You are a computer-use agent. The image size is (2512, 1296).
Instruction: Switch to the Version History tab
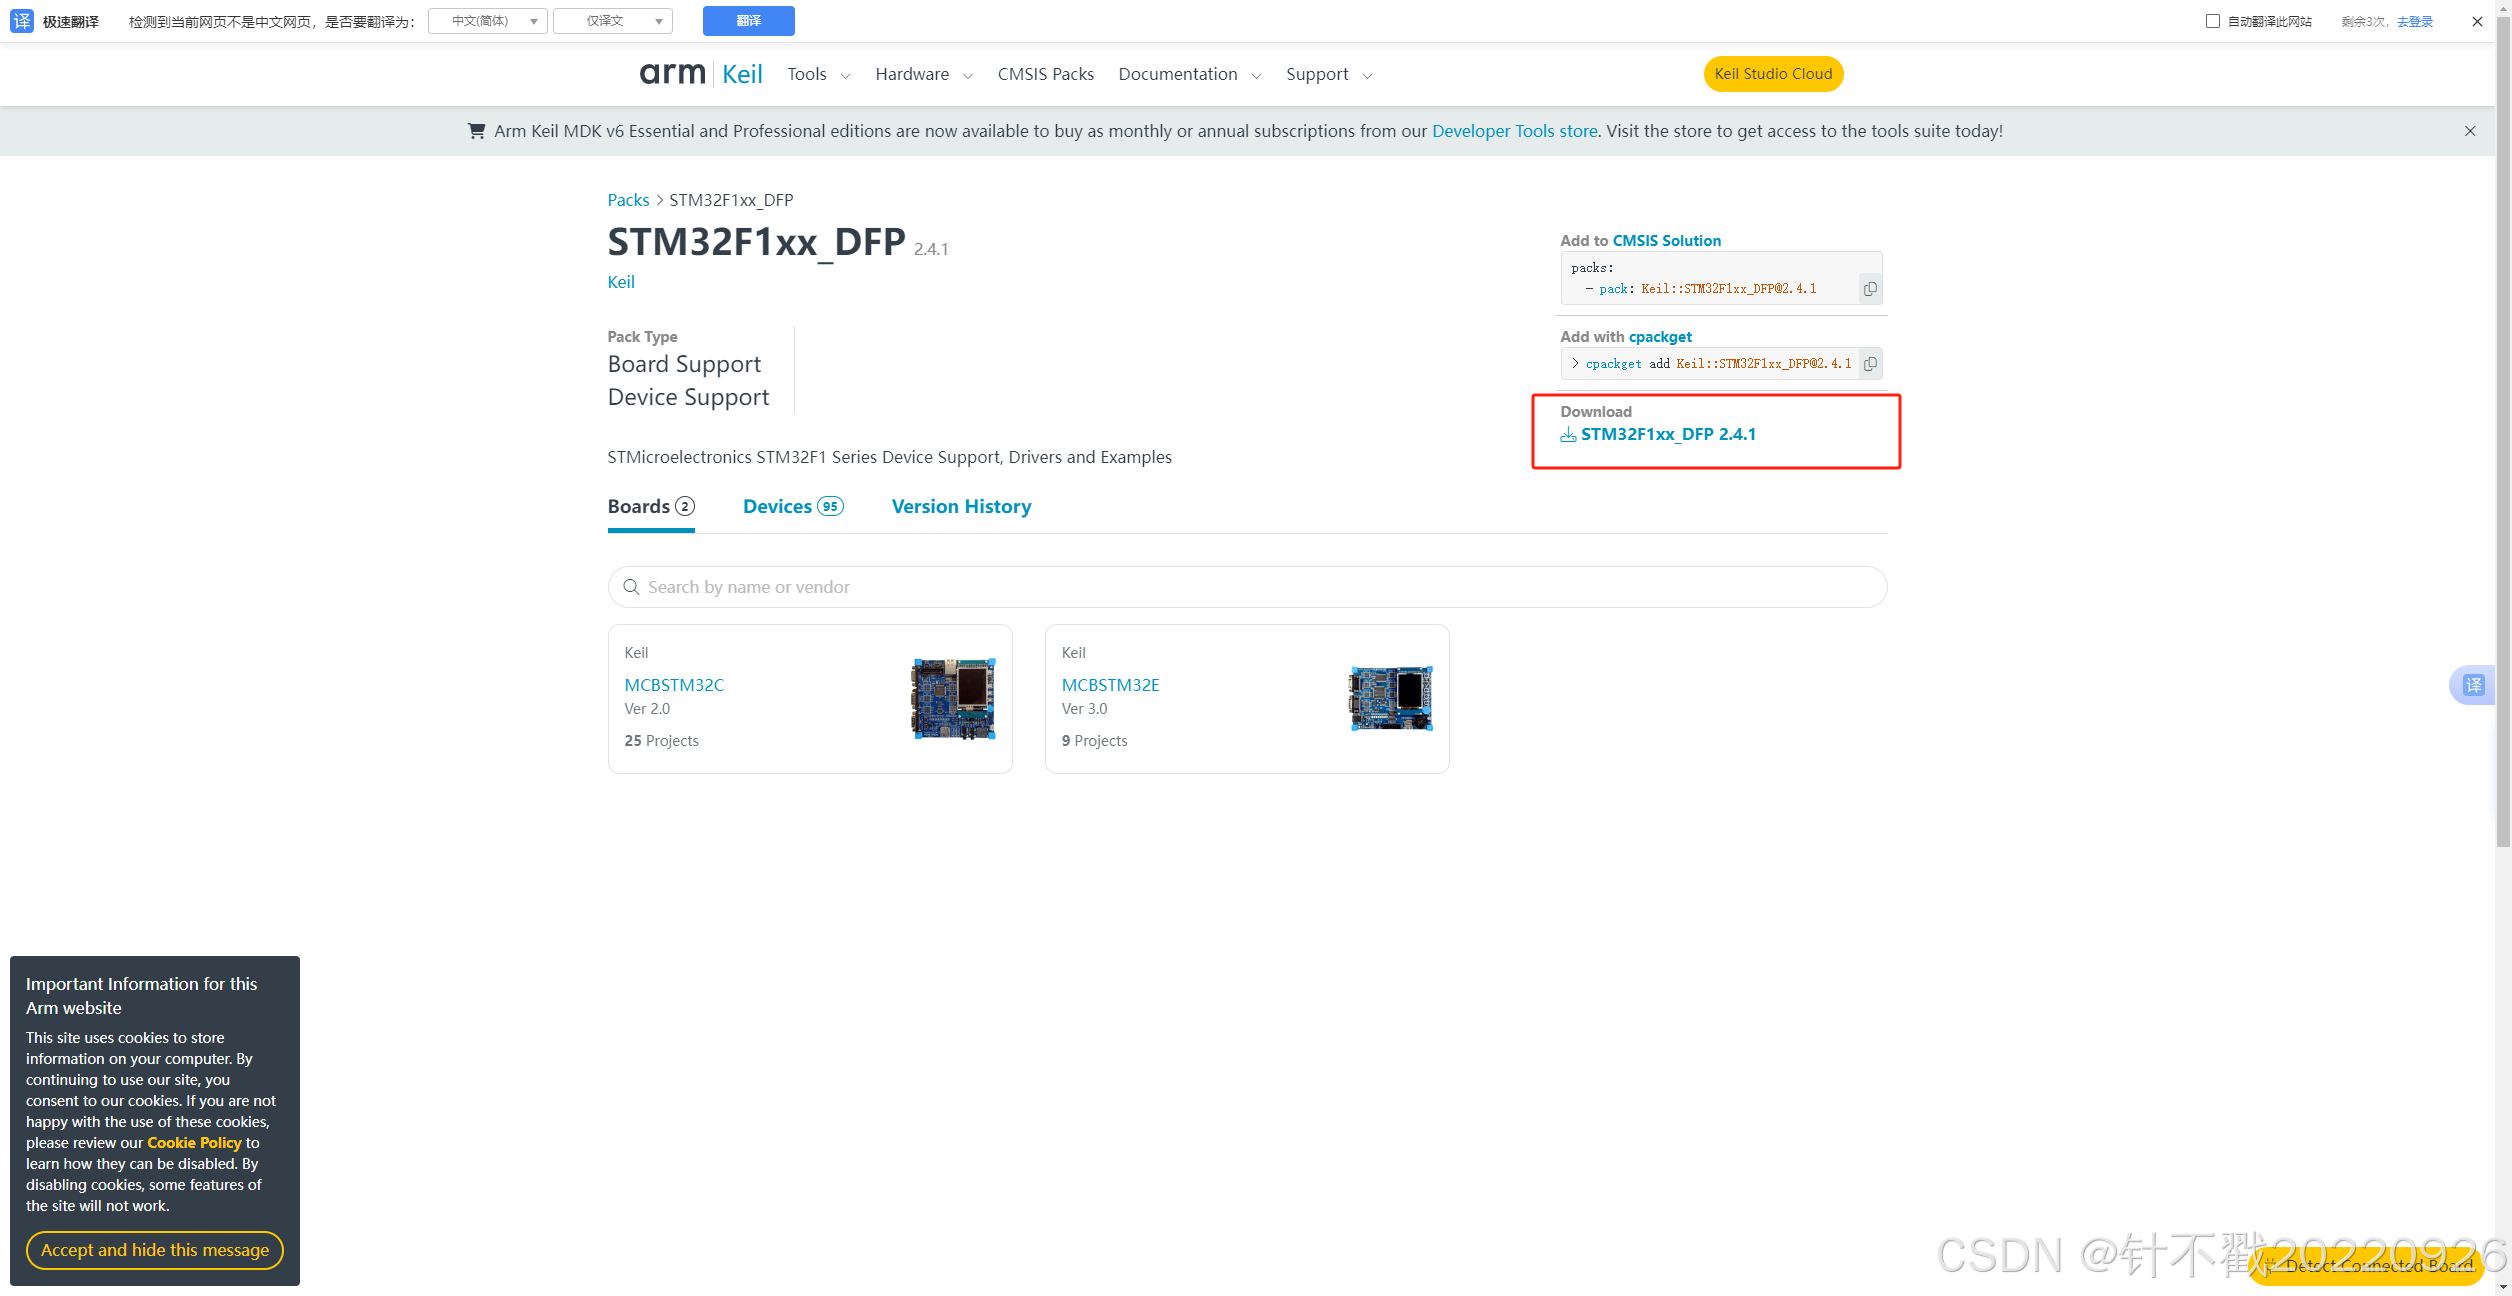click(961, 506)
